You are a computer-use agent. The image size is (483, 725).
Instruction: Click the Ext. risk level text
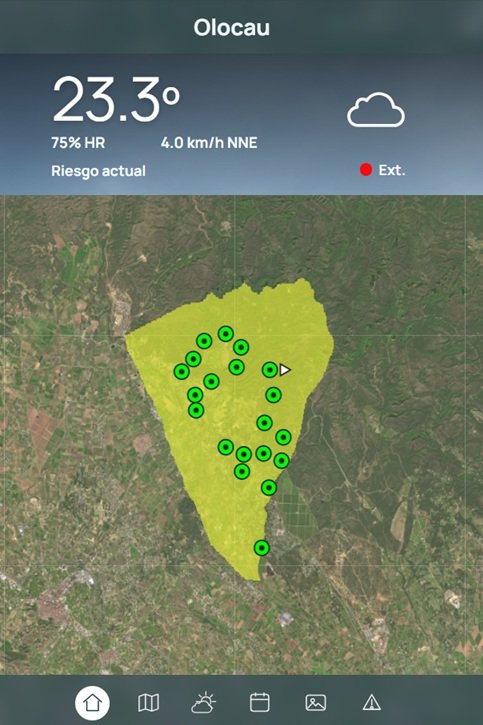click(x=392, y=170)
